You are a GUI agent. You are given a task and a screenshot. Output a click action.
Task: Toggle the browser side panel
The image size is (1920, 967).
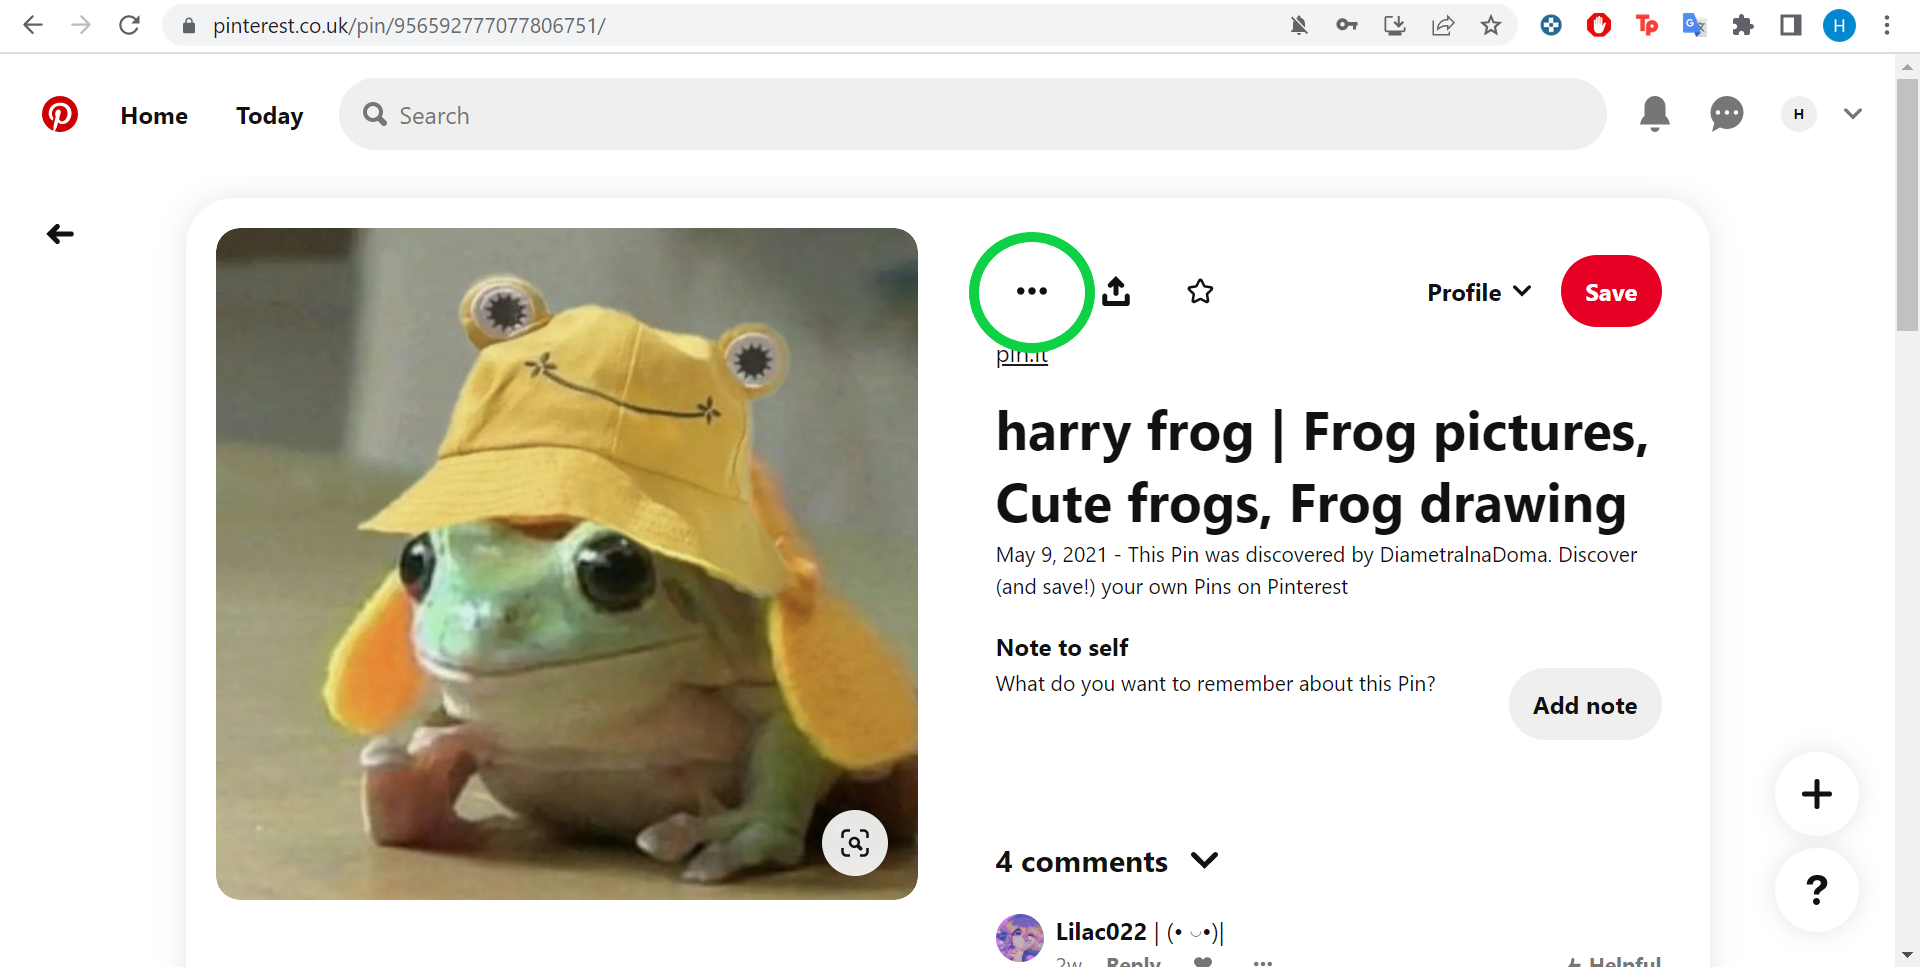pos(1791,26)
